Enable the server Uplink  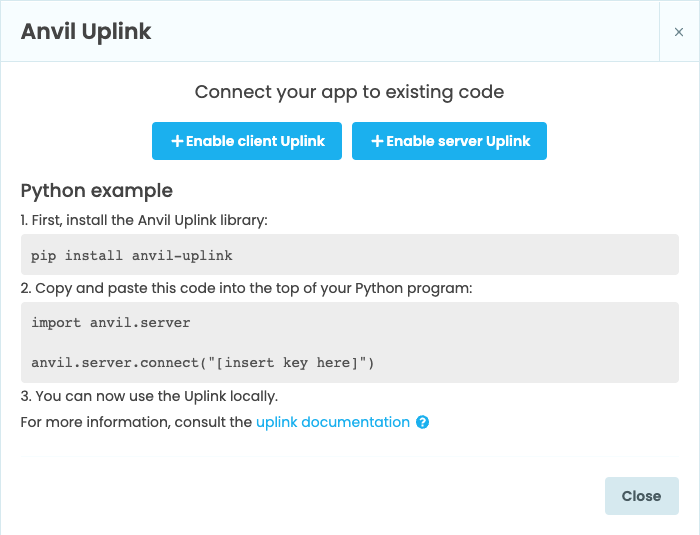(449, 141)
